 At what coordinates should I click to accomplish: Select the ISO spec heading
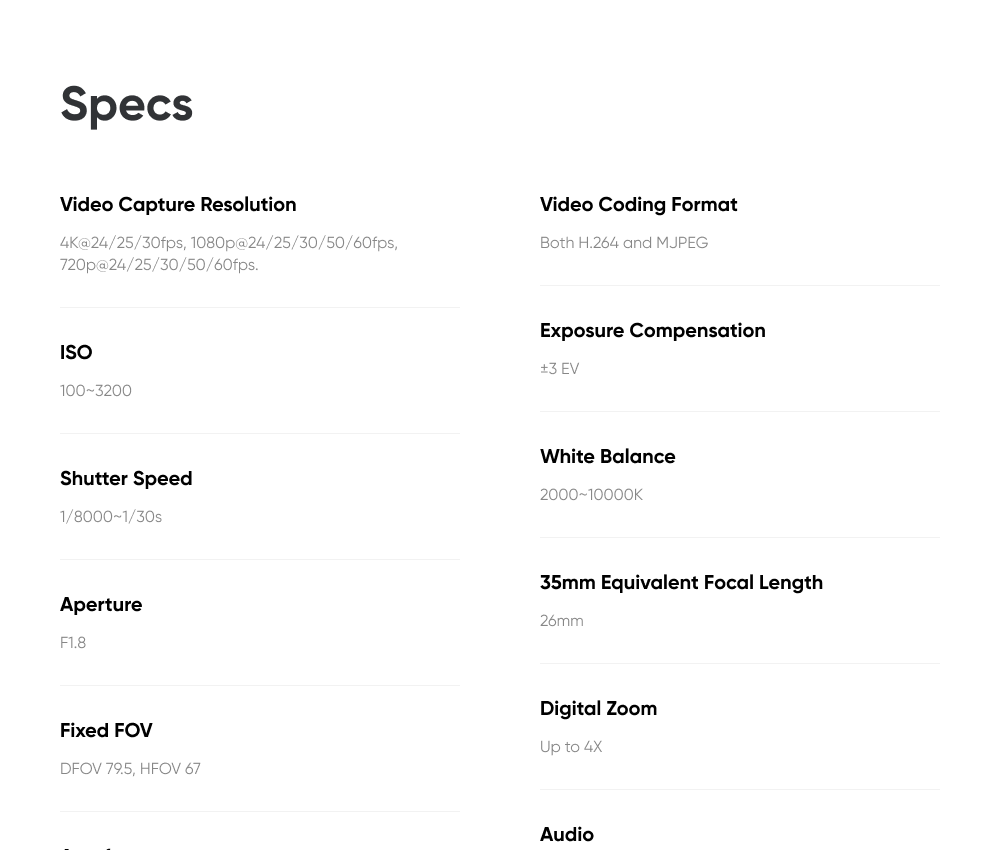pos(76,353)
